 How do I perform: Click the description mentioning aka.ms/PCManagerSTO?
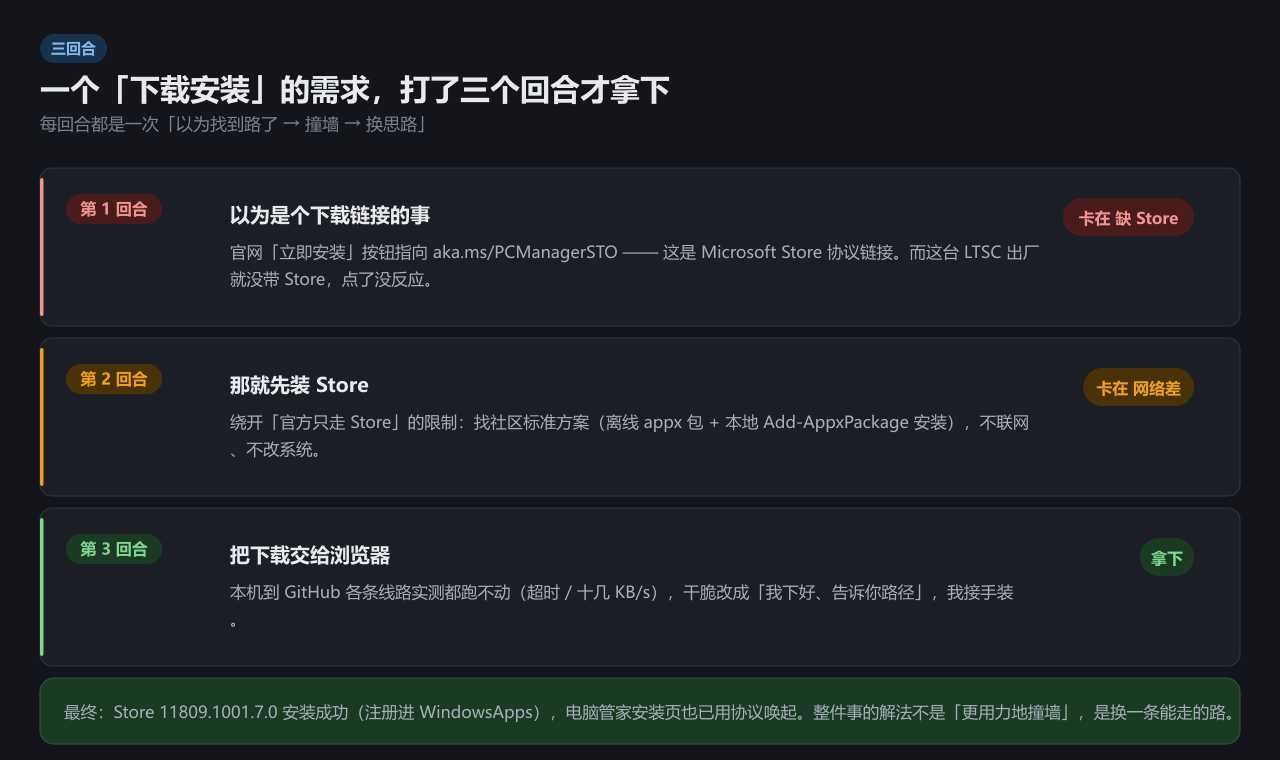[x=635, y=266]
